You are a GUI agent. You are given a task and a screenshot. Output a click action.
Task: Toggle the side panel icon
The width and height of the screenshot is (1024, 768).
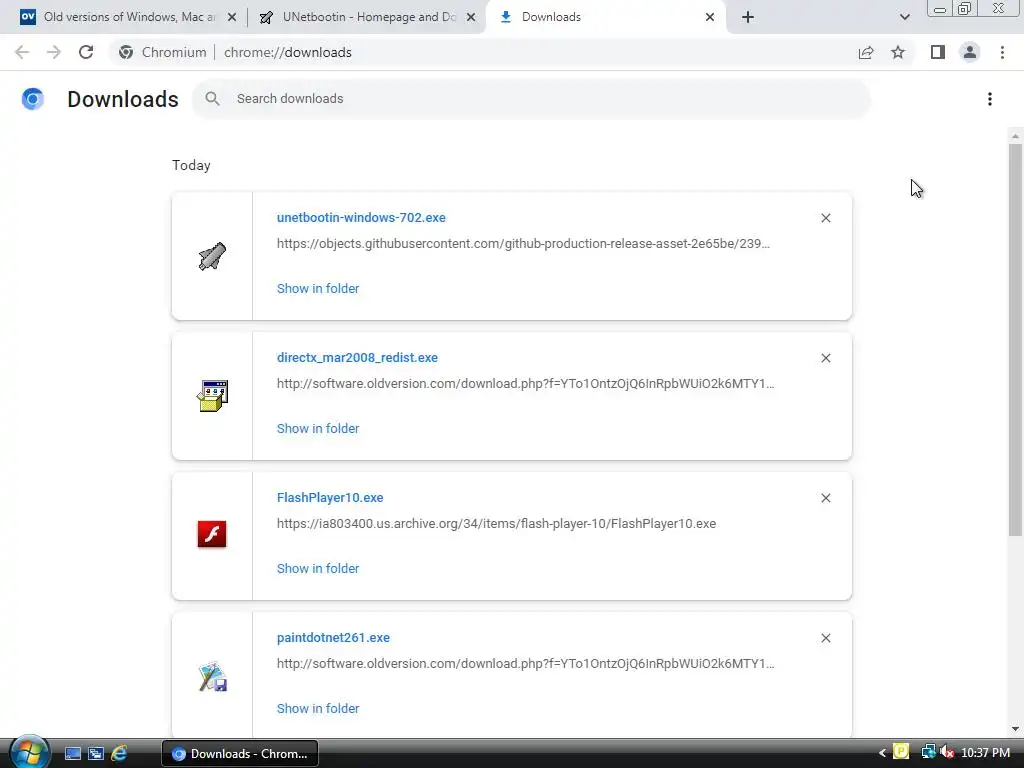point(938,52)
